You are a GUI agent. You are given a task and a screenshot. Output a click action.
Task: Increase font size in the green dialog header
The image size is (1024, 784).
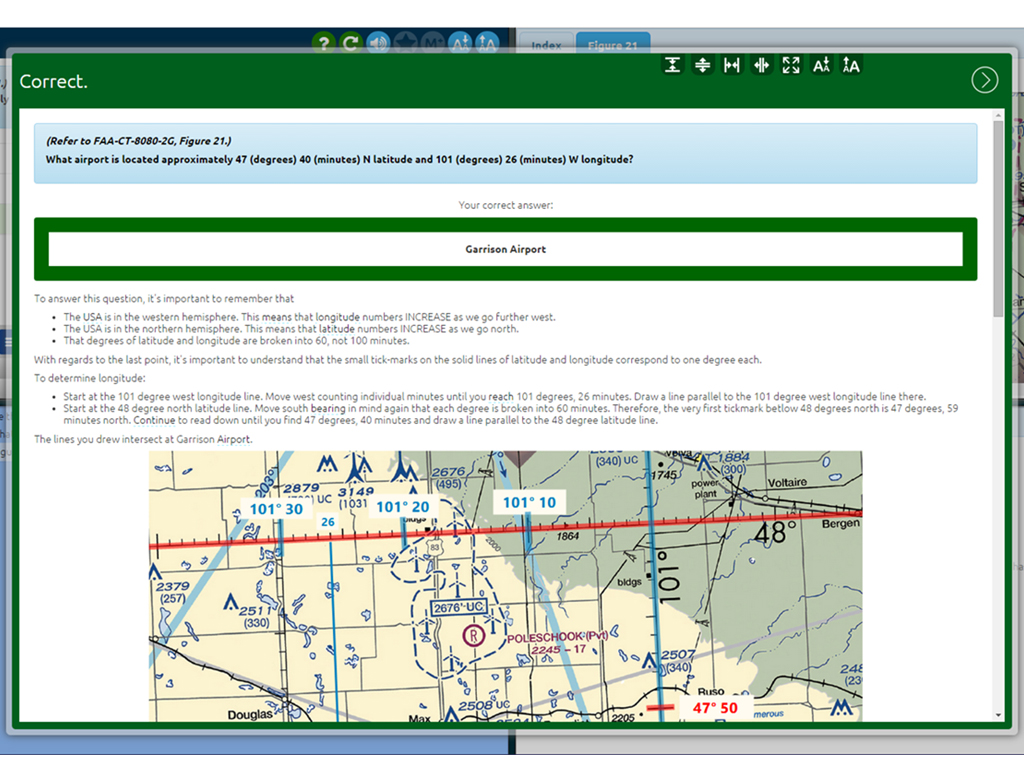pos(851,65)
